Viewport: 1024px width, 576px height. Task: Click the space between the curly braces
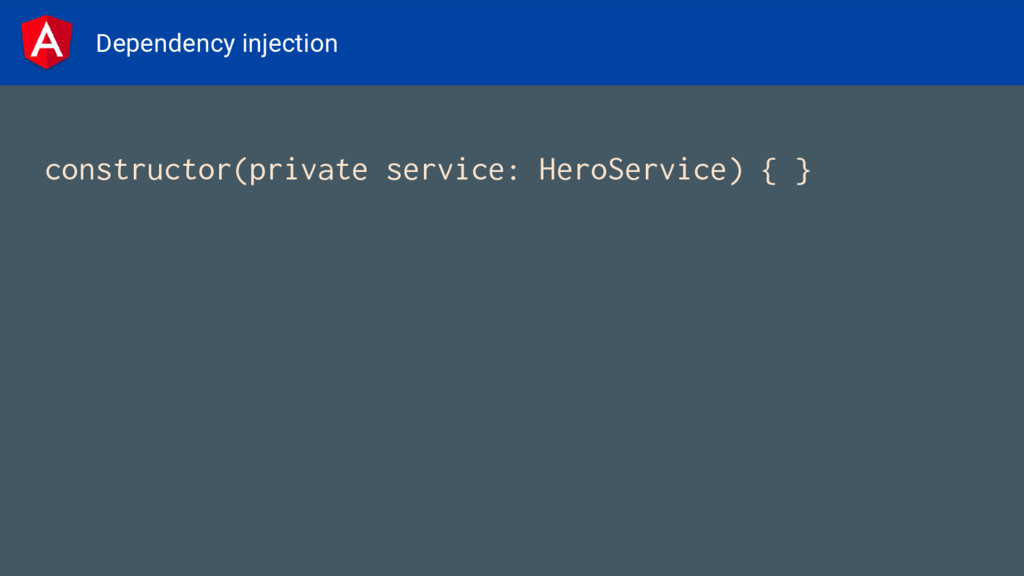(786, 171)
